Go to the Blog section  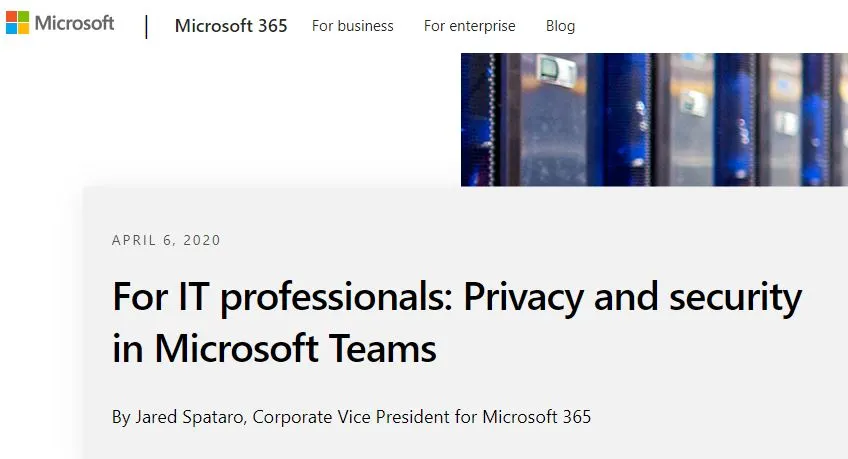[560, 26]
